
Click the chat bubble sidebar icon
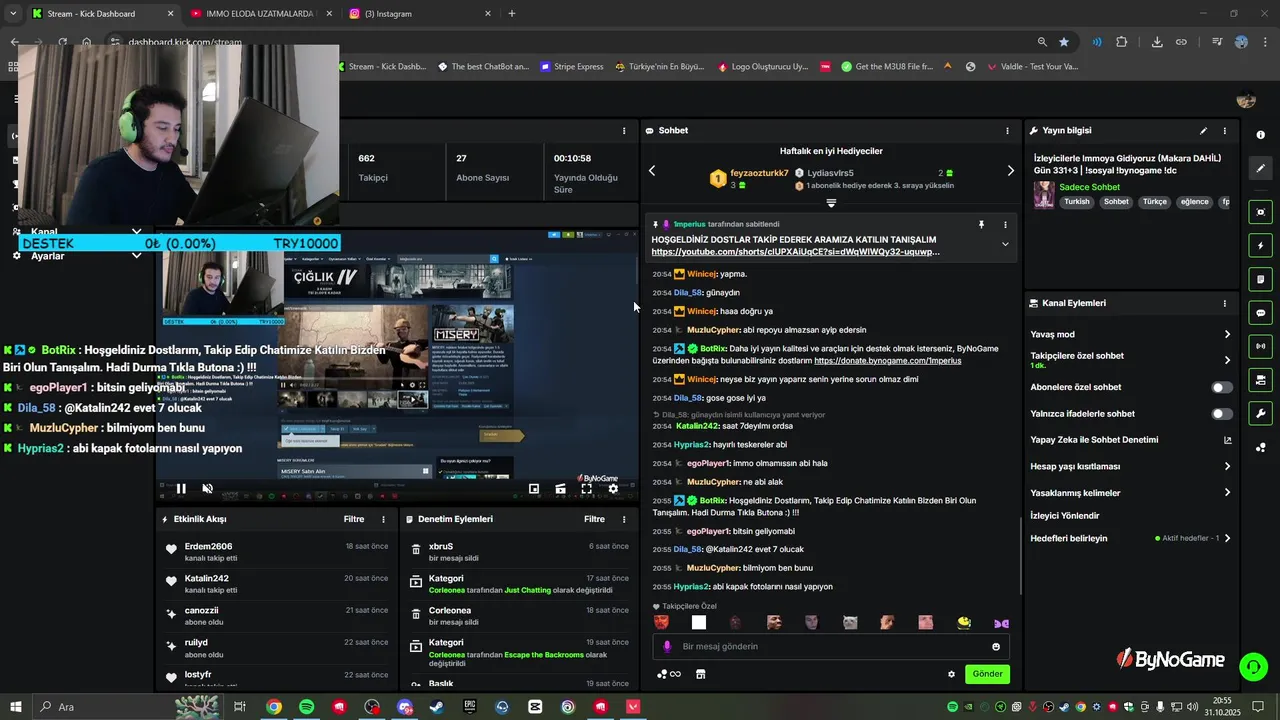1260,313
